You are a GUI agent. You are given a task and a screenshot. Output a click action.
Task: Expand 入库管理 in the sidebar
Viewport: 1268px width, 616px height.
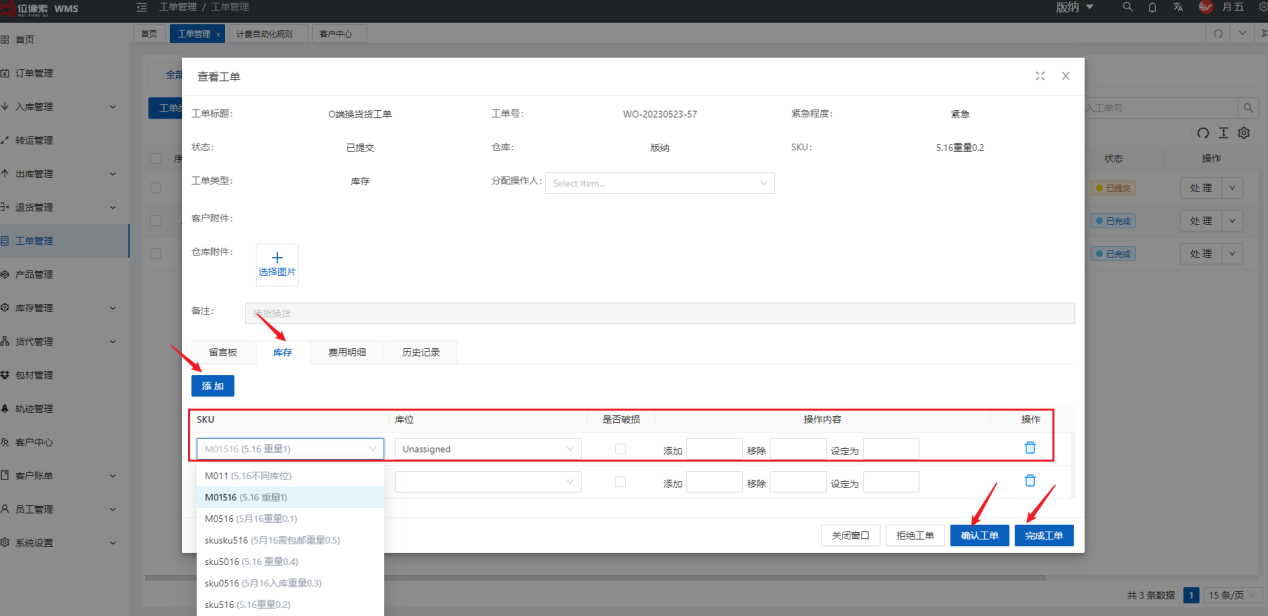[112, 107]
